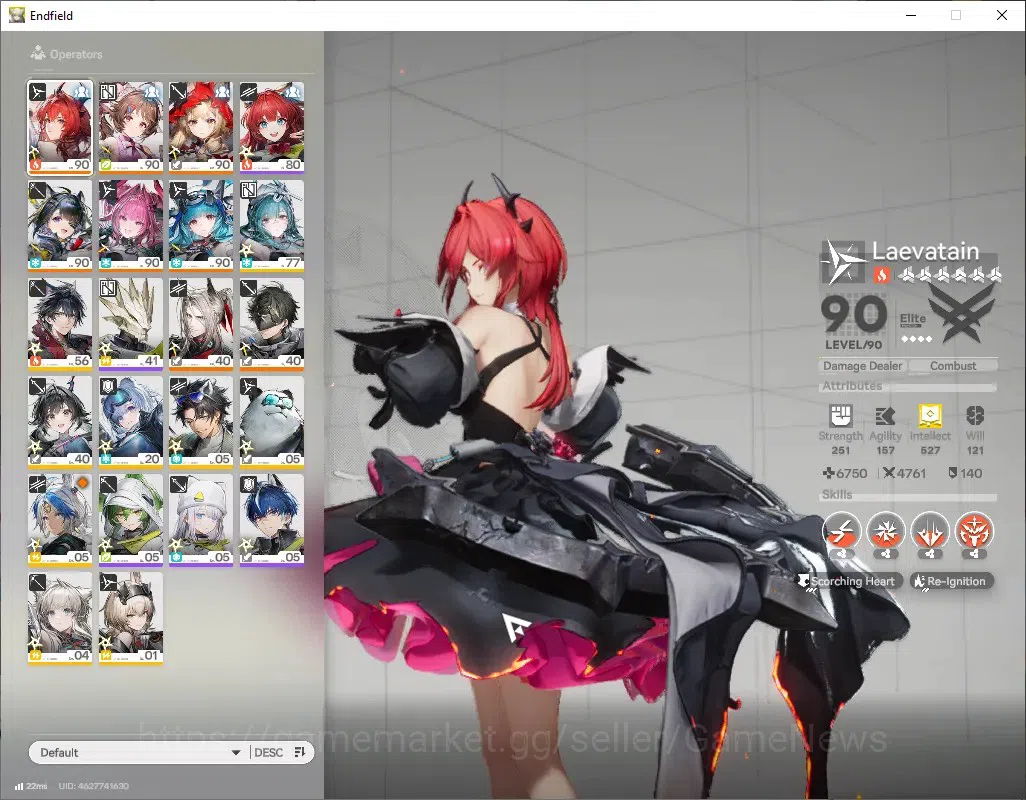Viewport: 1026px width, 800px height.
Task: Click Laevatain's class emblem icon
Action: [843, 262]
